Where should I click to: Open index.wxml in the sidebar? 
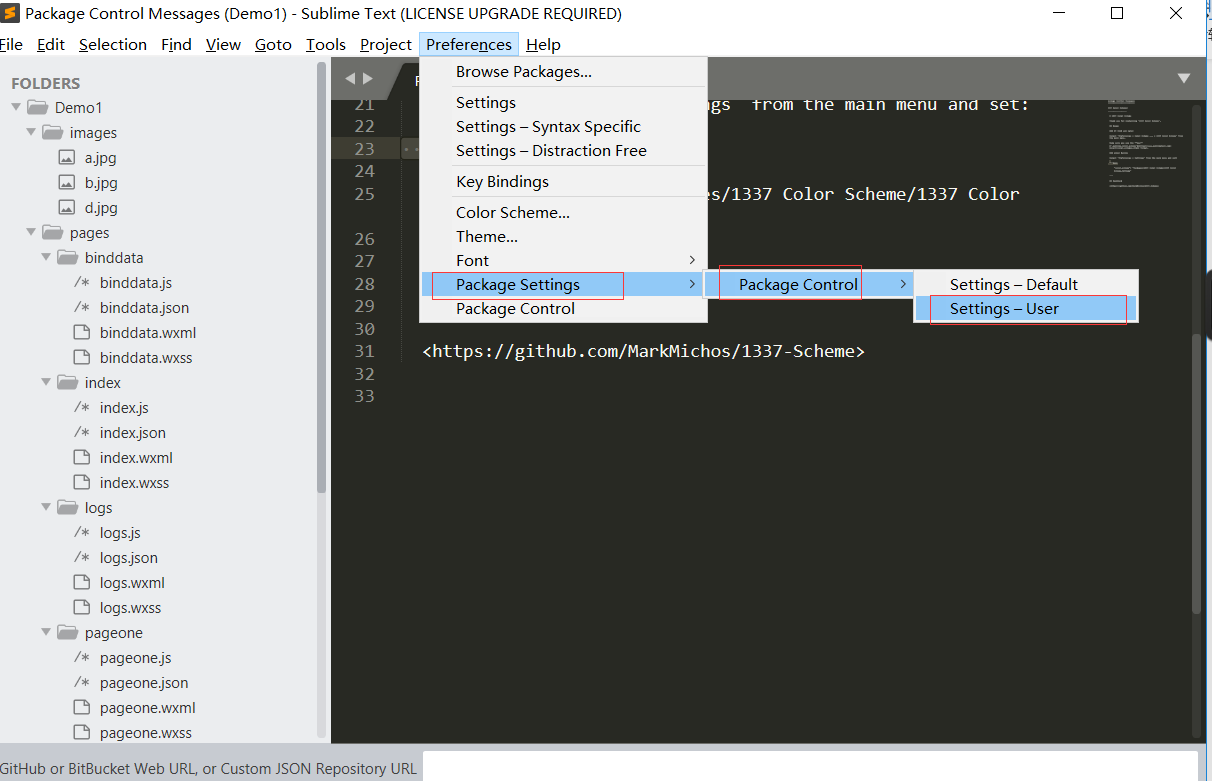pos(136,458)
